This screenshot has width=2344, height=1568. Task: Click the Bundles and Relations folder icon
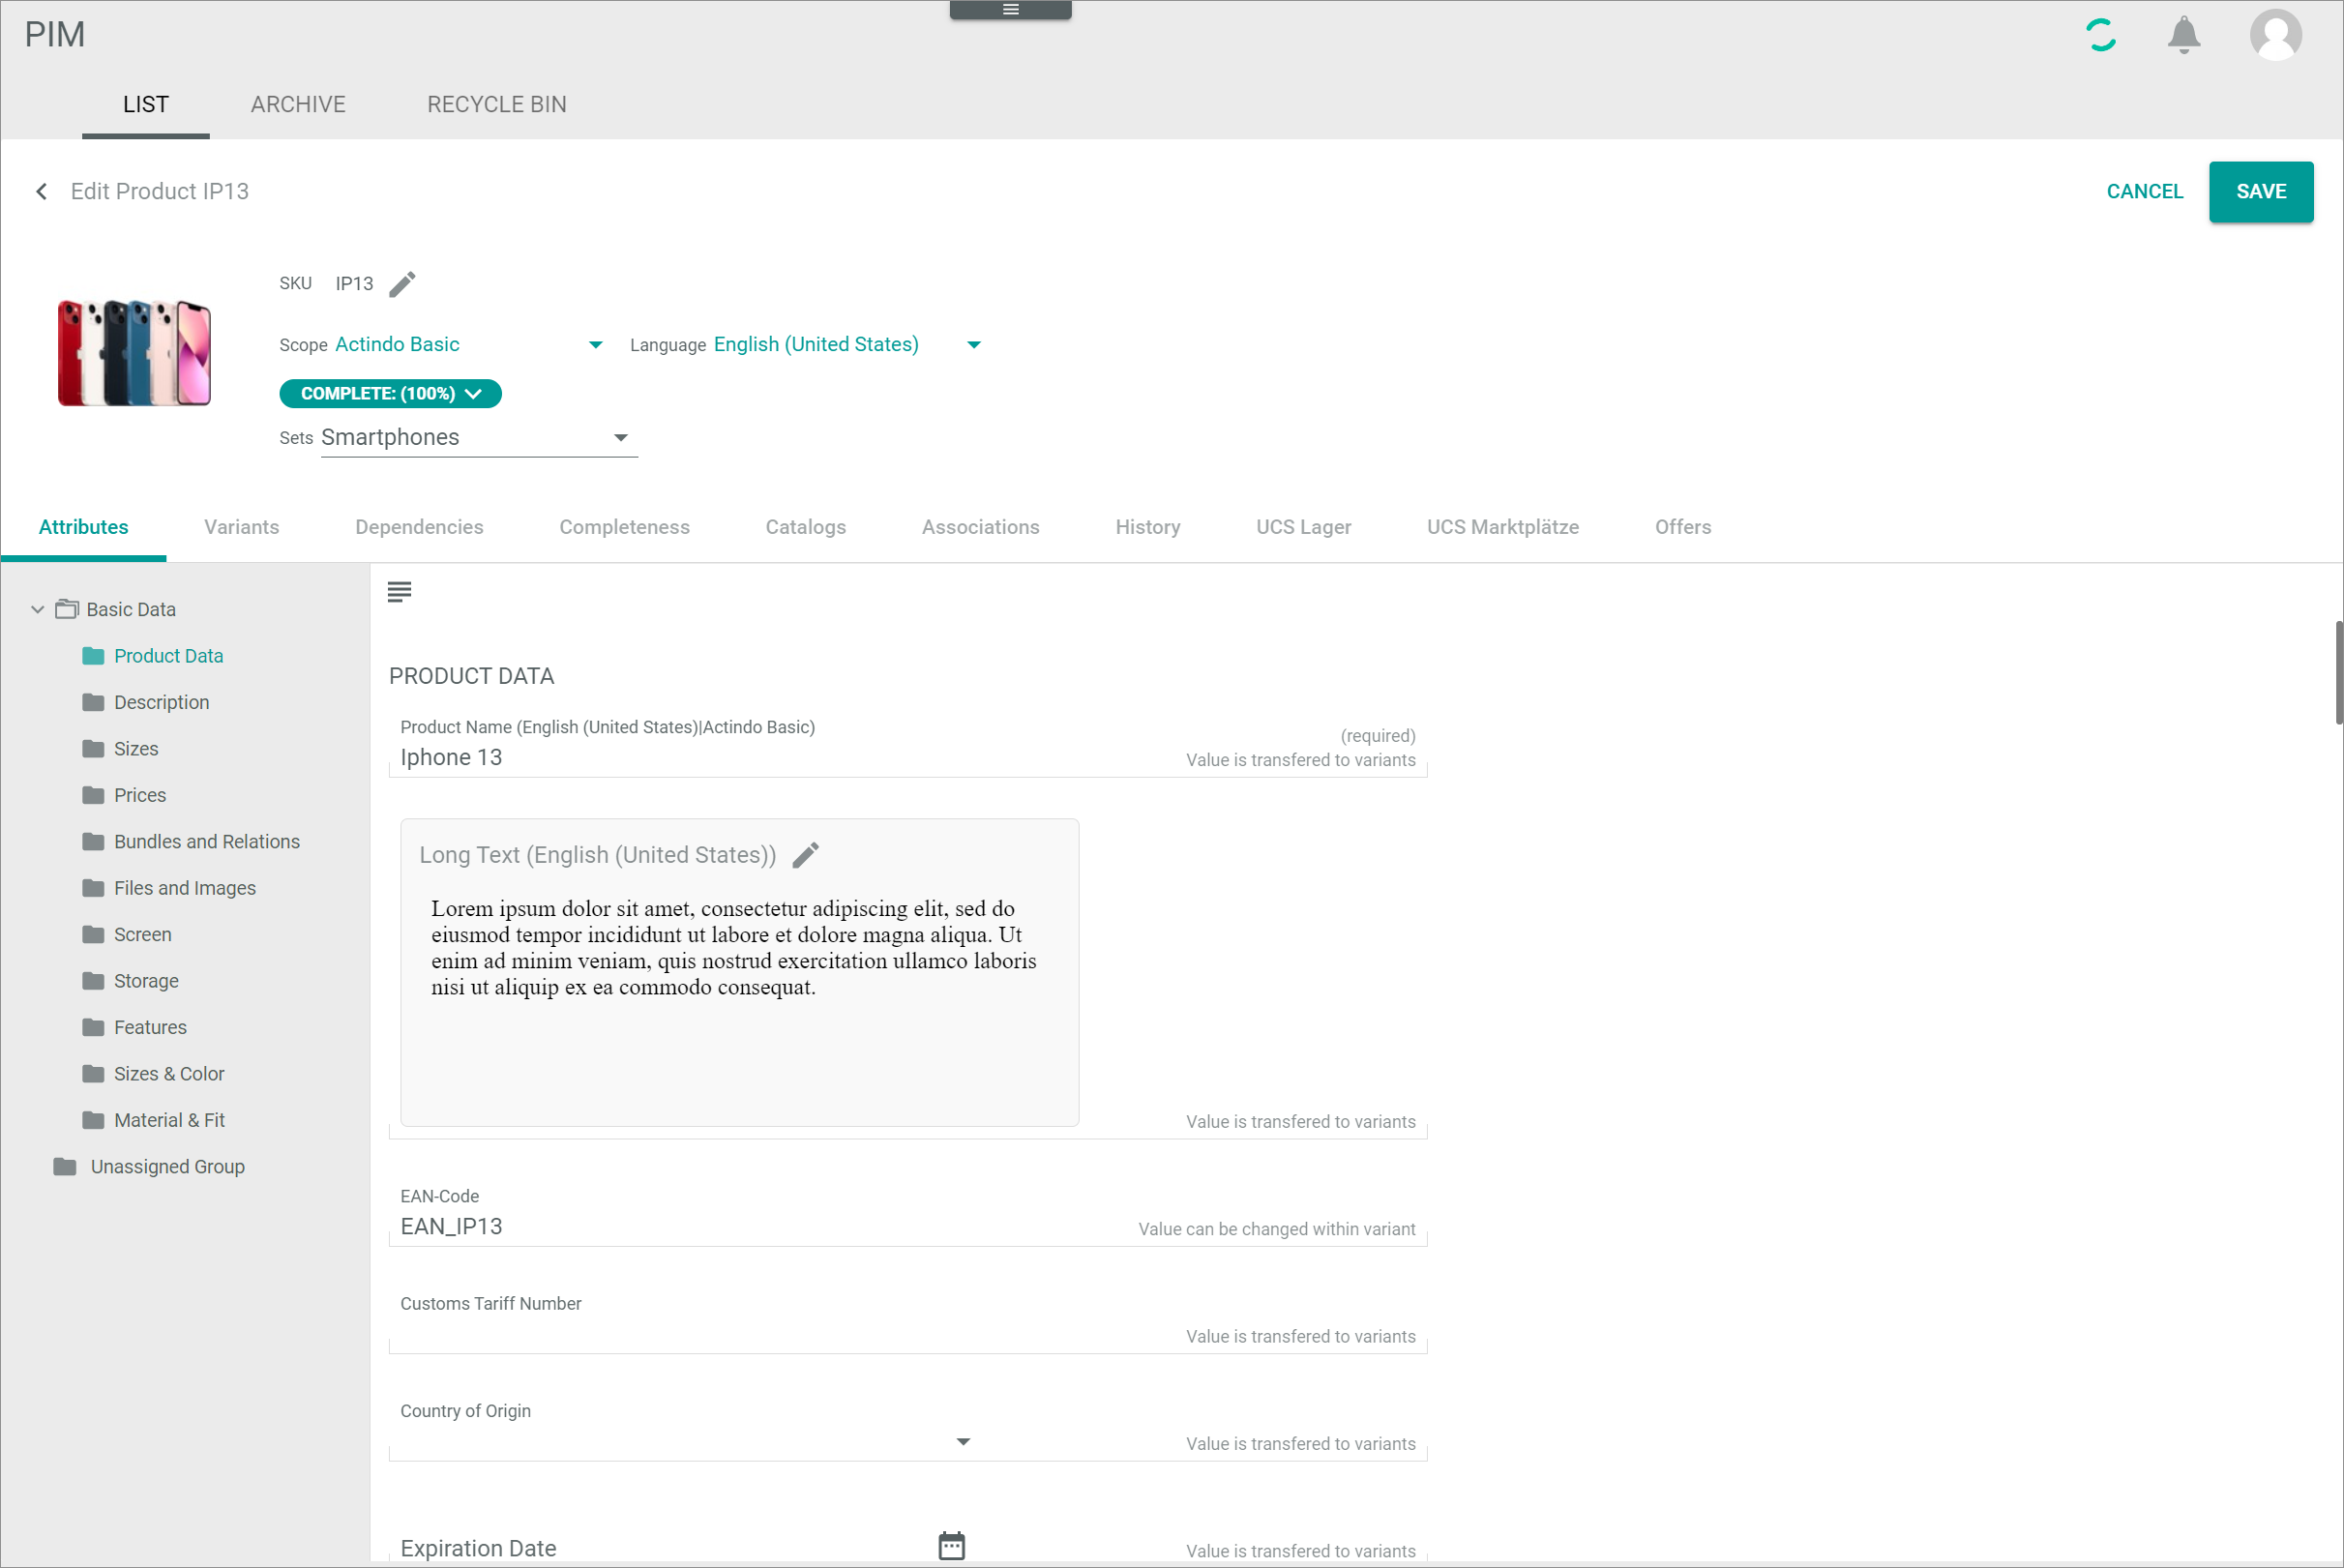pos(93,842)
